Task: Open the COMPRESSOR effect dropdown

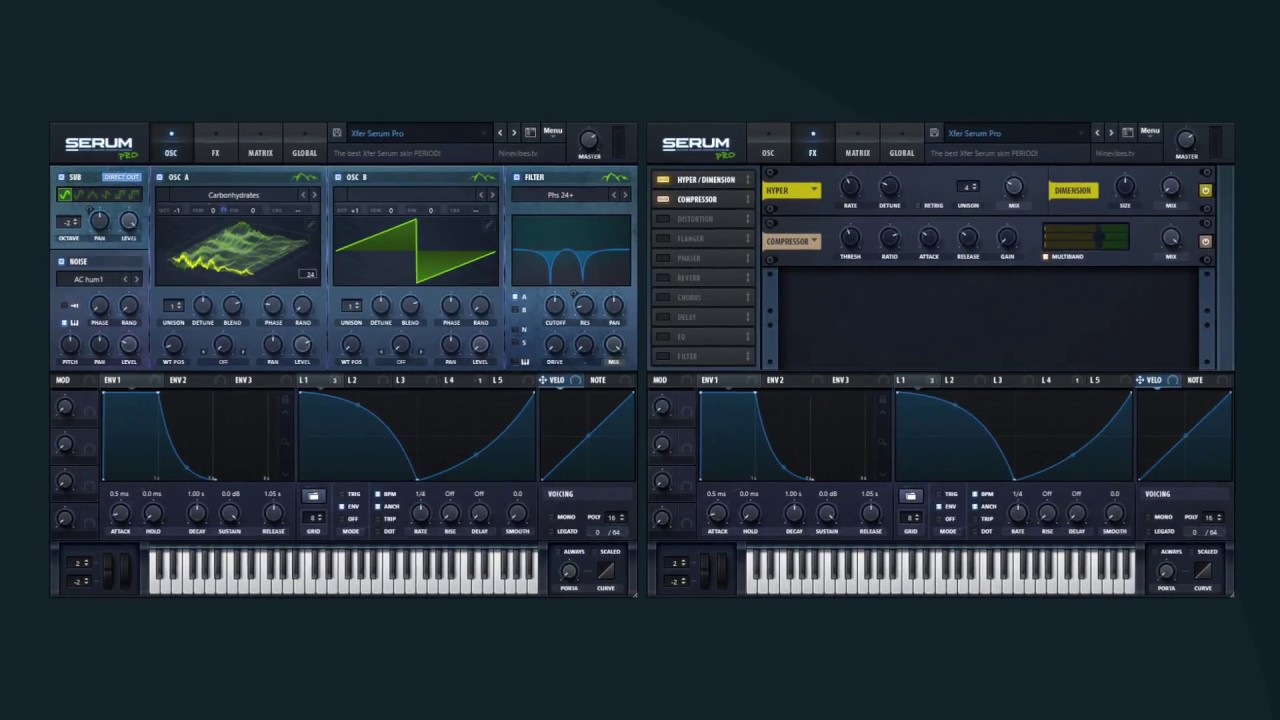Action: tap(792, 241)
